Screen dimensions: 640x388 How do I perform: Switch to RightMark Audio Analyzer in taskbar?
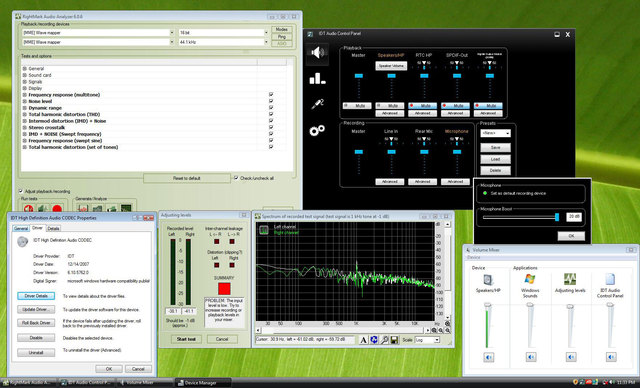click(28, 383)
